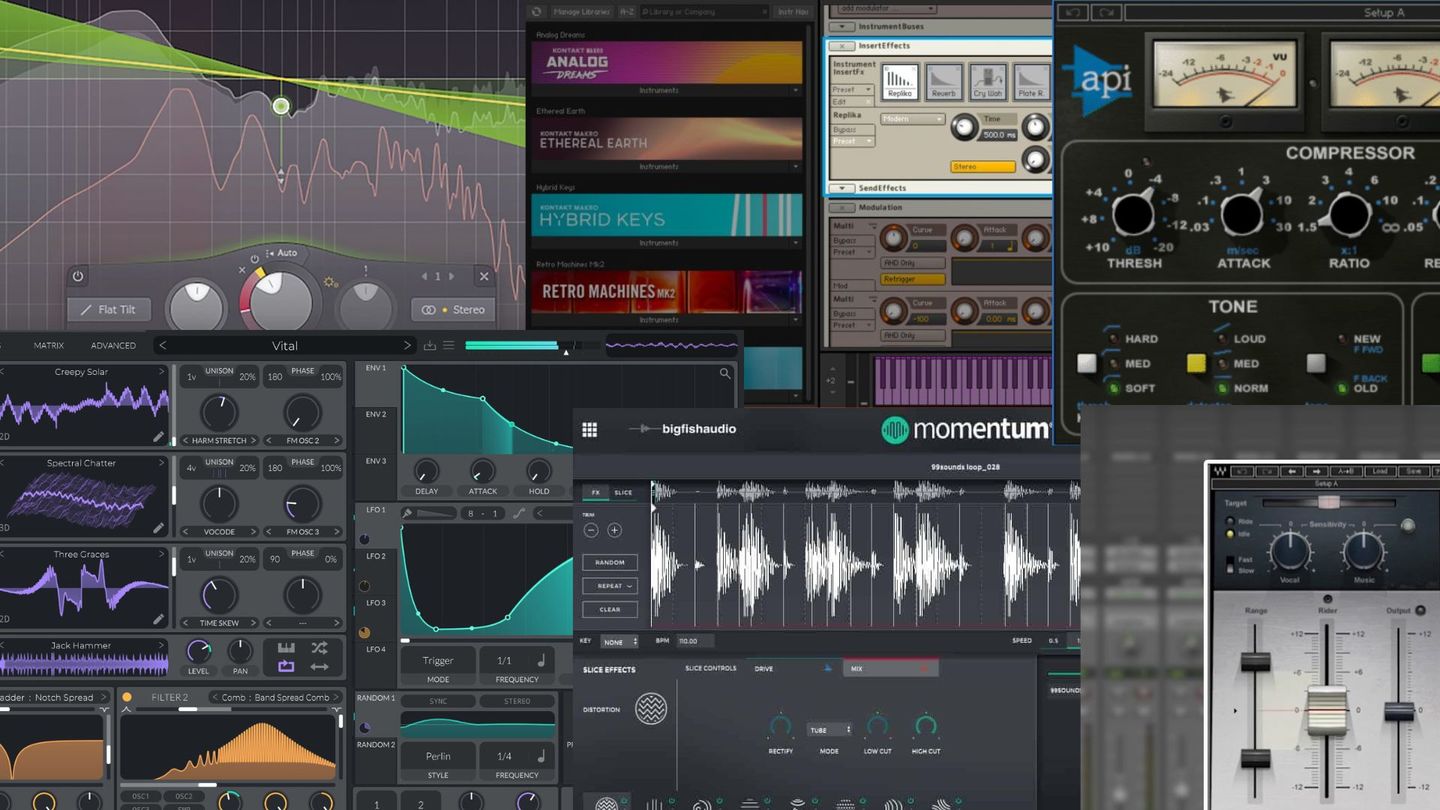The image size is (1440, 810).
Task: Edit the Creepy Solar wavetable with the pencil icon
Action: (x=158, y=437)
